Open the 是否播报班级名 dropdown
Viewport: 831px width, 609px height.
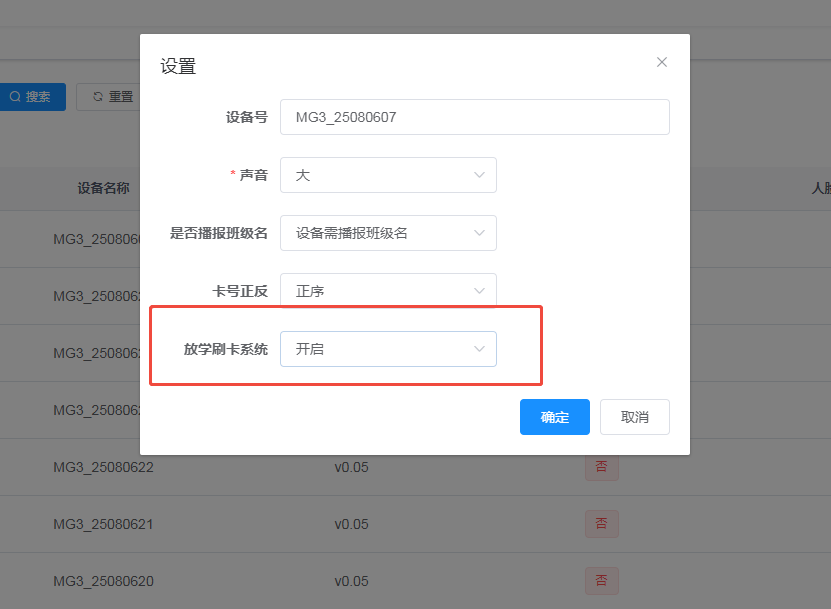coord(388,232)
